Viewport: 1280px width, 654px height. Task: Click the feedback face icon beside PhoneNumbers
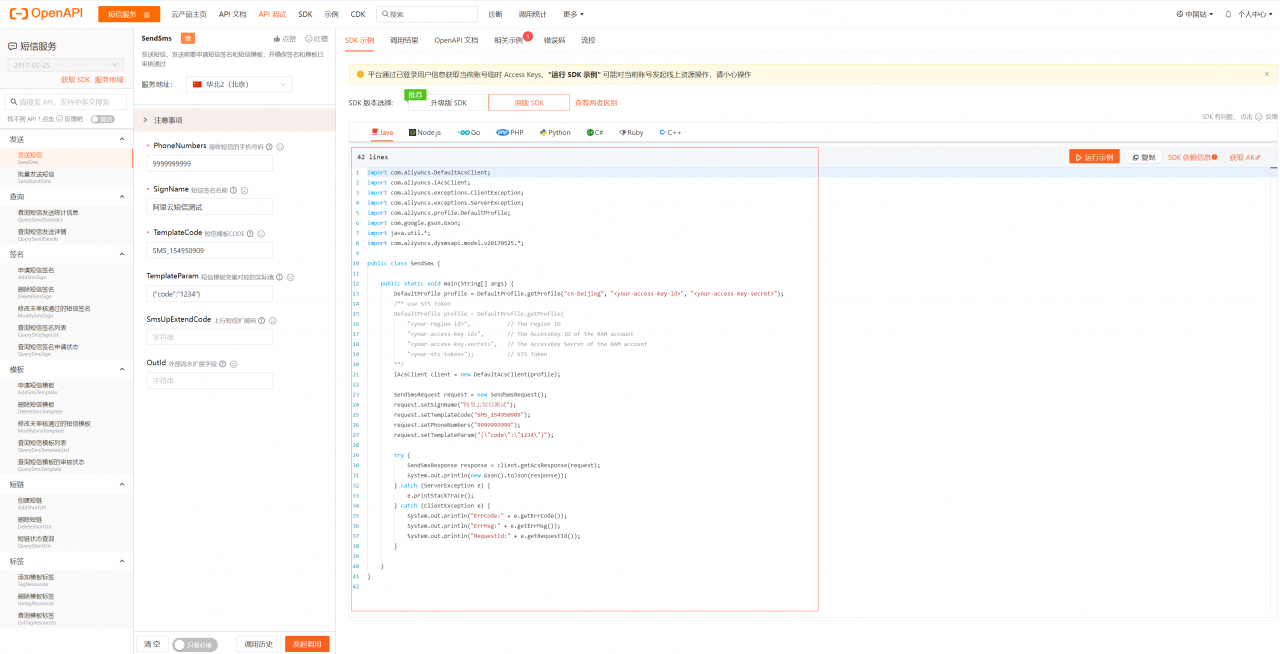click(280, 146)
